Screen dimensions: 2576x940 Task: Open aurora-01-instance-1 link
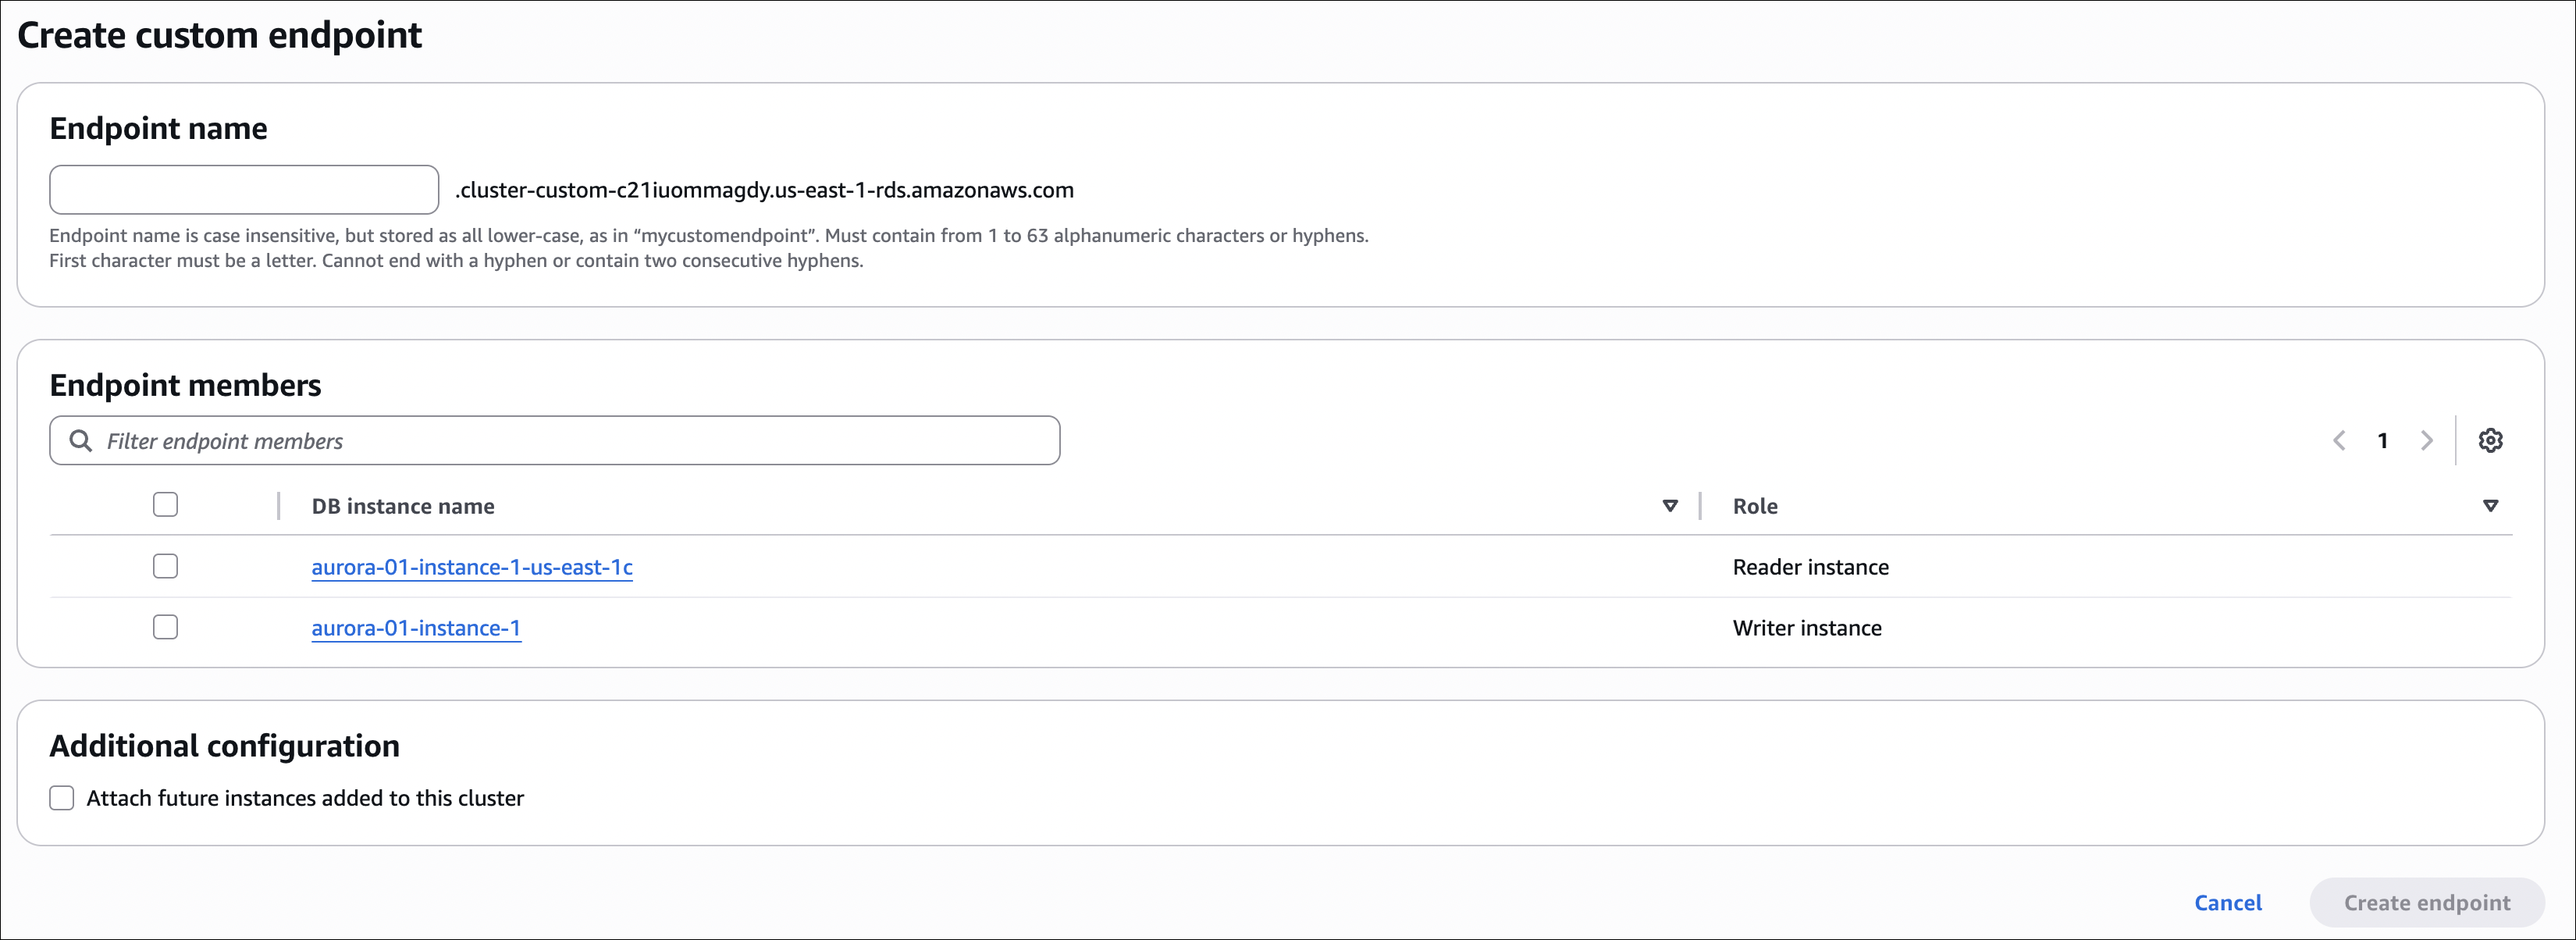416,628
